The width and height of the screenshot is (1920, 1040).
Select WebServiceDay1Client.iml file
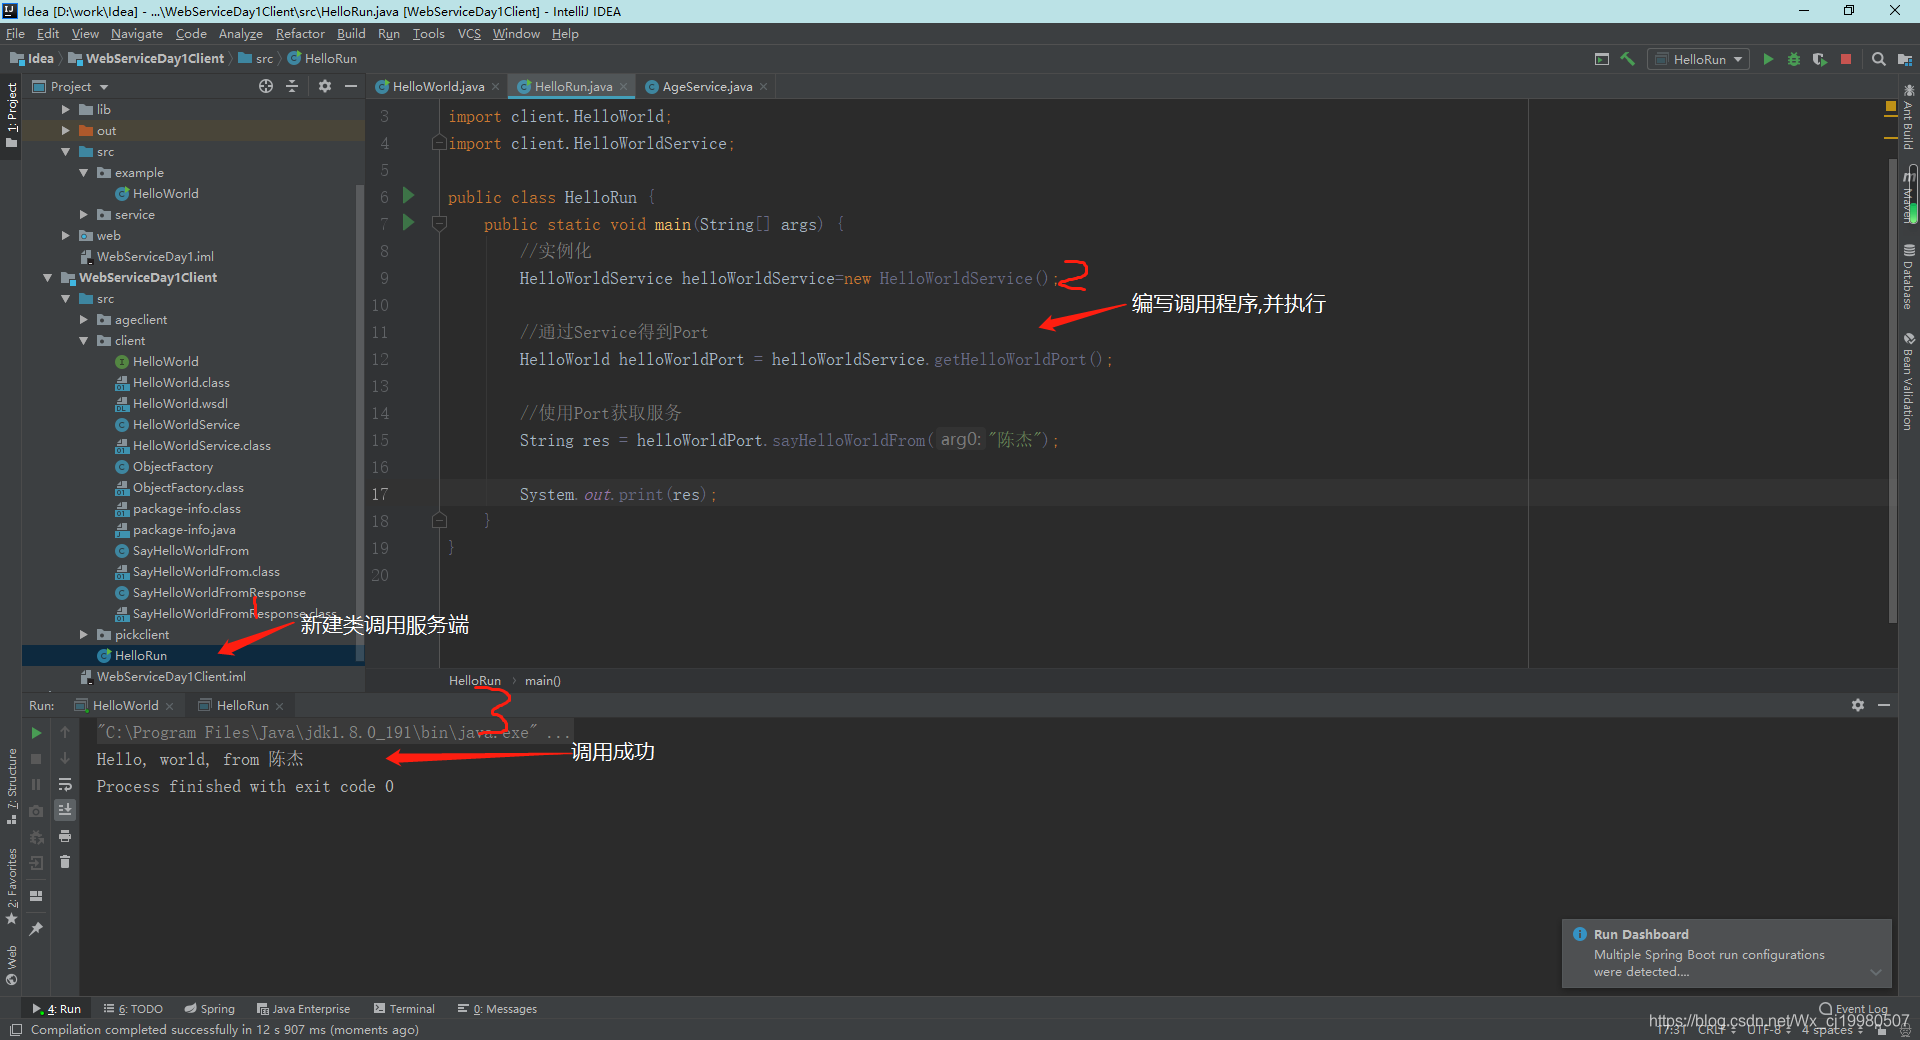pos(171,677)
